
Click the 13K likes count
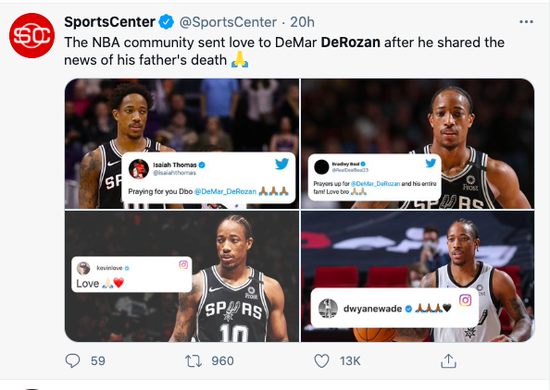click(x=350, y=361)
